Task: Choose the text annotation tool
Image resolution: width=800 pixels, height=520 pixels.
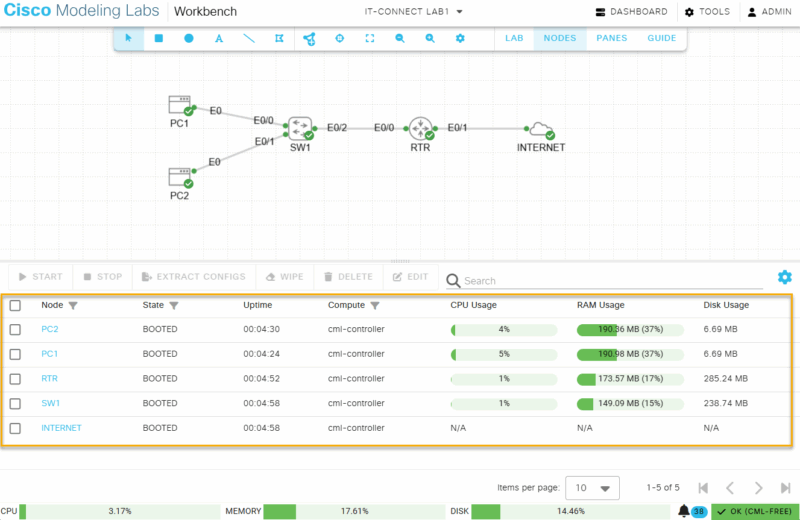Action: [x=219, y=38]
